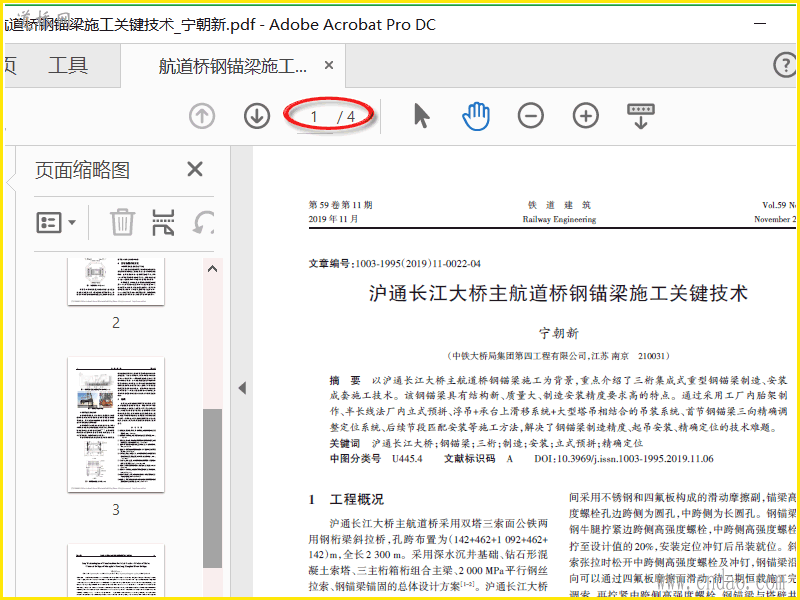
Task: Click the classification code U445.4
Action: click(407, 459)
